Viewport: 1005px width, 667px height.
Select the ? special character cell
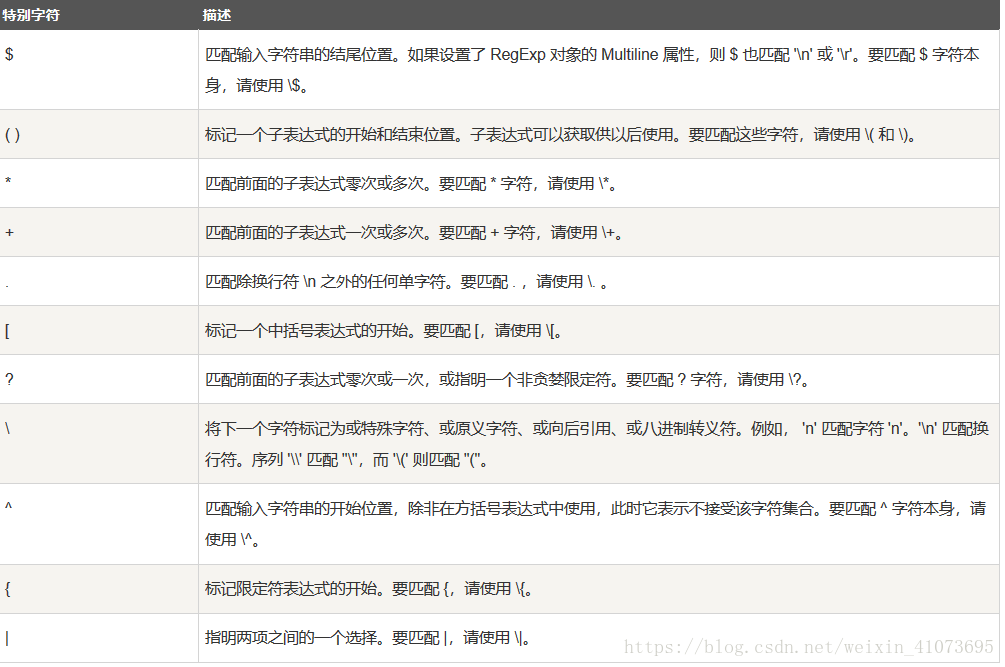point(99,379)
